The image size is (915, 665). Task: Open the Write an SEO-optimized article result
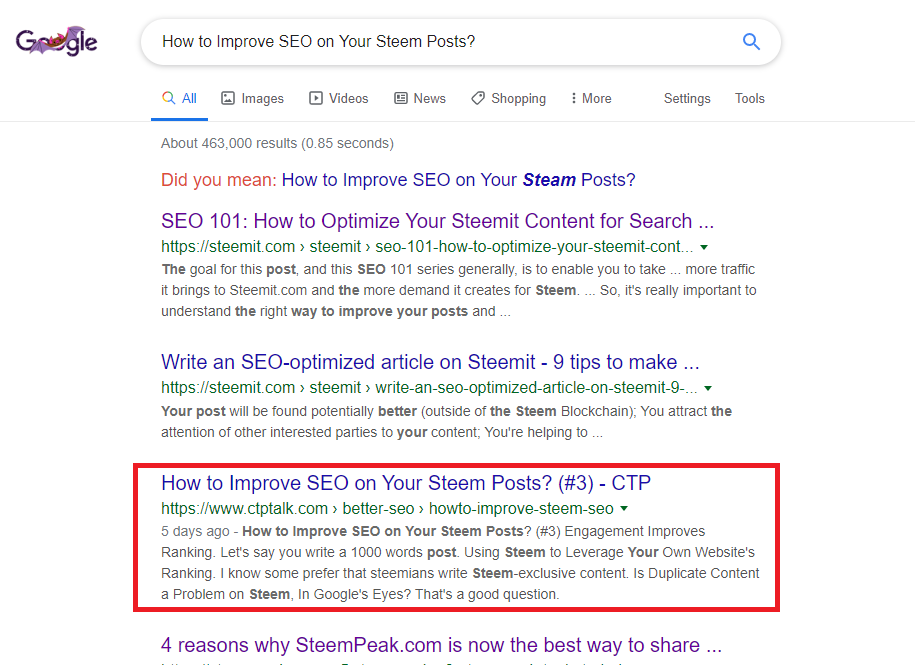(430, 362)
